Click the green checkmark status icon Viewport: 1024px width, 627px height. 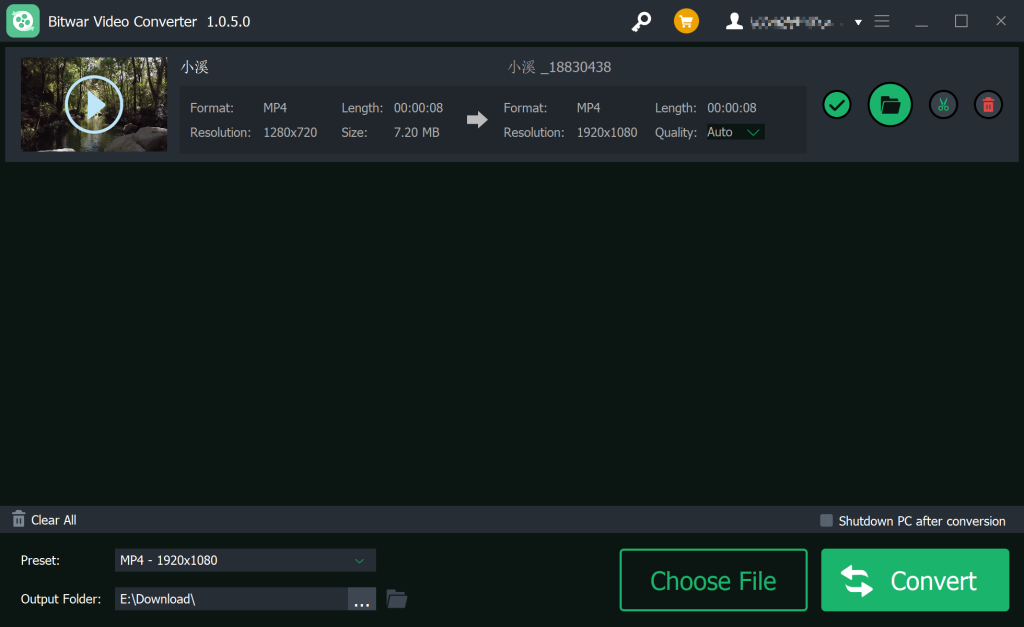(x=837, y=104)
